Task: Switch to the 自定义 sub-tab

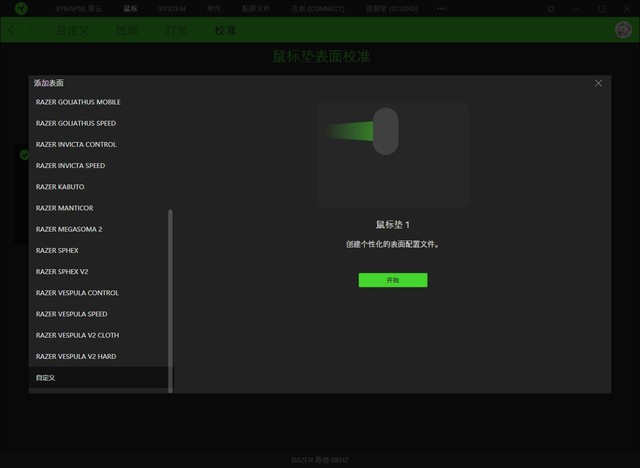Action: (x=72, y=30)
